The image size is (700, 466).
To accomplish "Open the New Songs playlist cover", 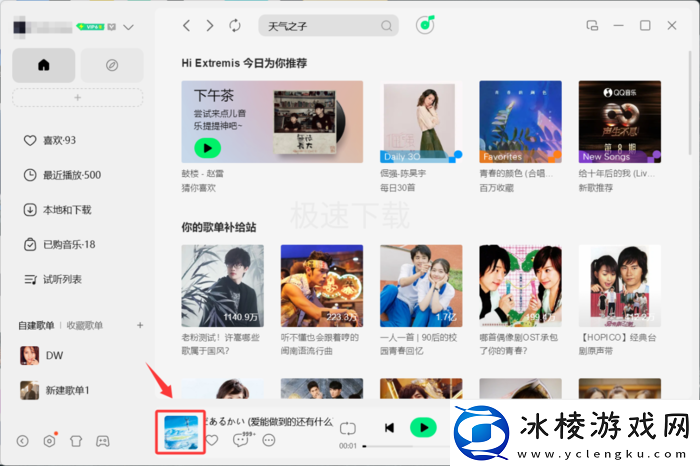I will [620, 122].
